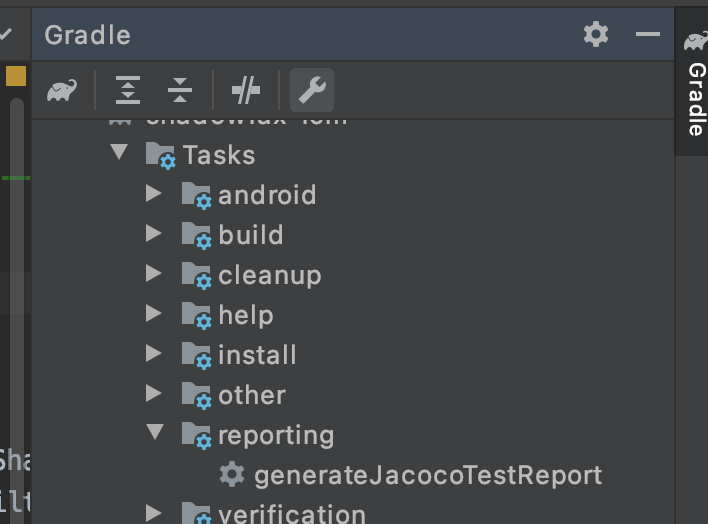Viewport: 708px width, 524px height.
Task: Click the build folder icon
Action: pyautogui.click(x=196, y=235)
